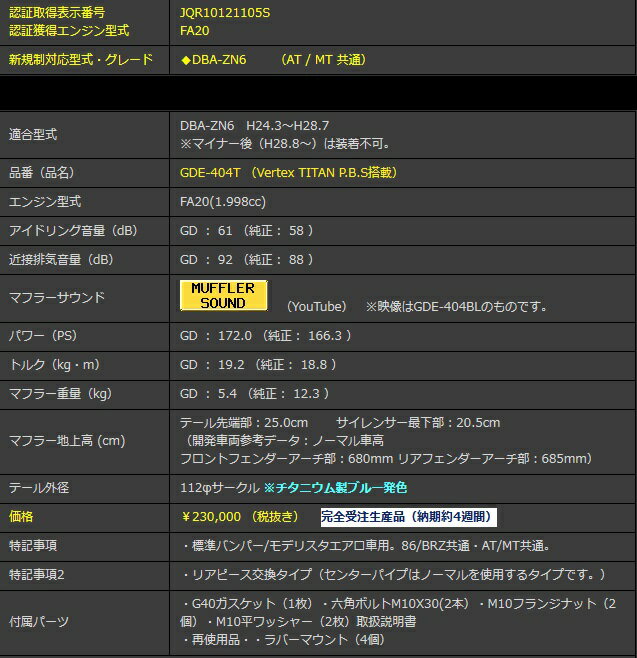Click the ◆DBA-ZN6 grade entry
Image resolution: width=637 pixels, height=658 pixels.
[x=213, y=59]
